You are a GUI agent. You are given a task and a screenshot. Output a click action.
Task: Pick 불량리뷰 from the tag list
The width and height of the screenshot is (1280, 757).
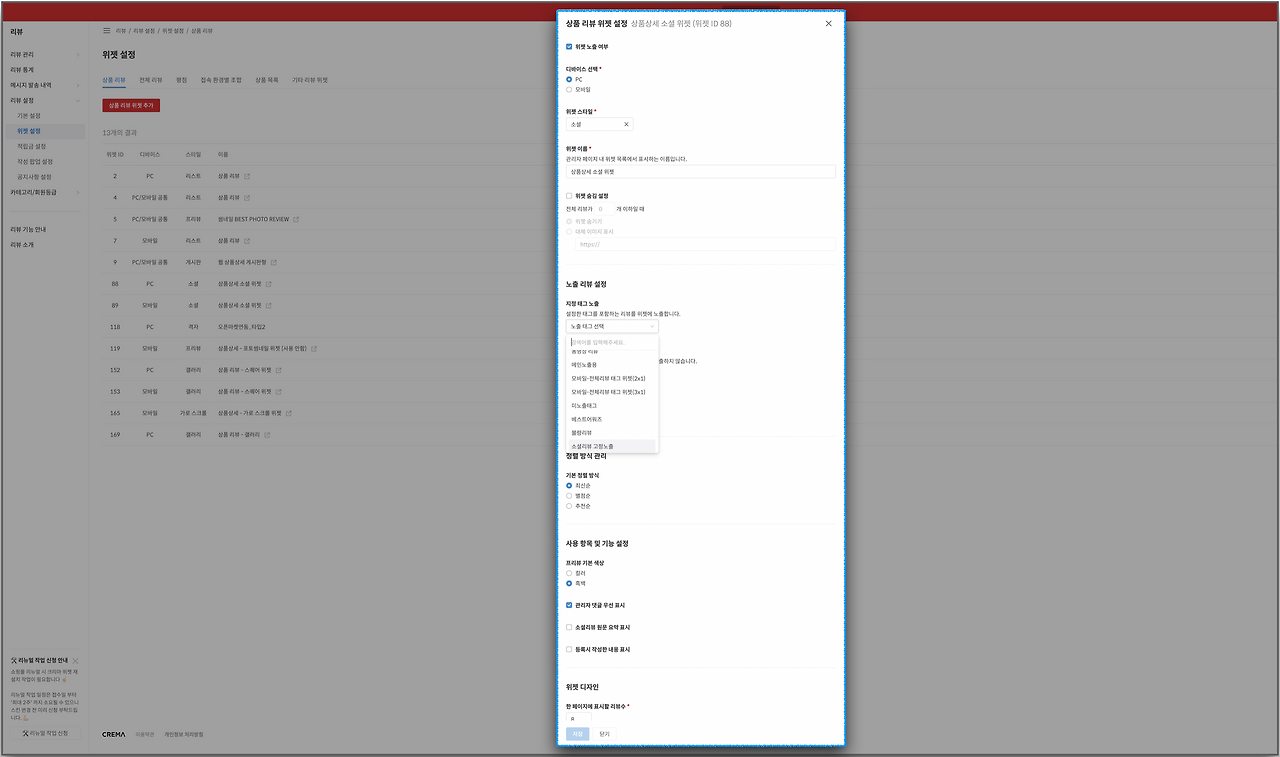612,432
